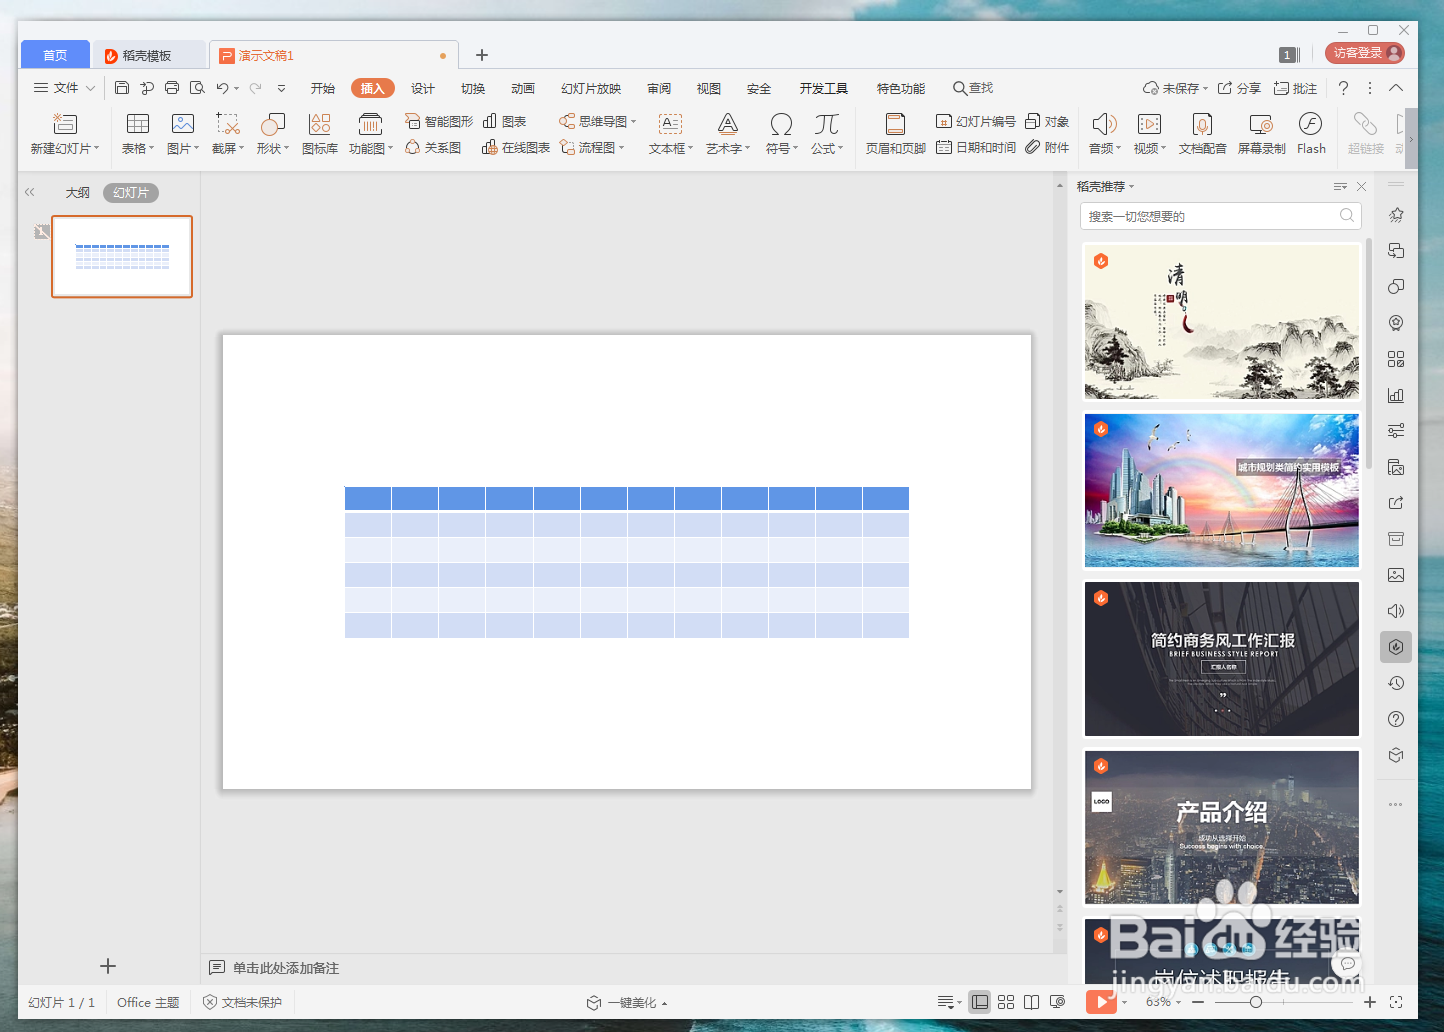This screenshot has width=1444, height=1032.
Task: Select reading view in status bar
Action: pyautogui.click(x=1031, y=1001)
